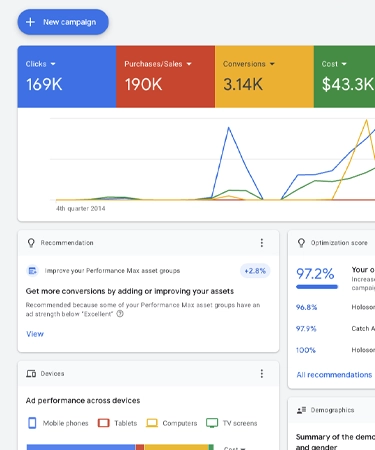This screenshot has width=375, height=450.
Task: Click the Demographics card header icon
Action: pos(301,410)
